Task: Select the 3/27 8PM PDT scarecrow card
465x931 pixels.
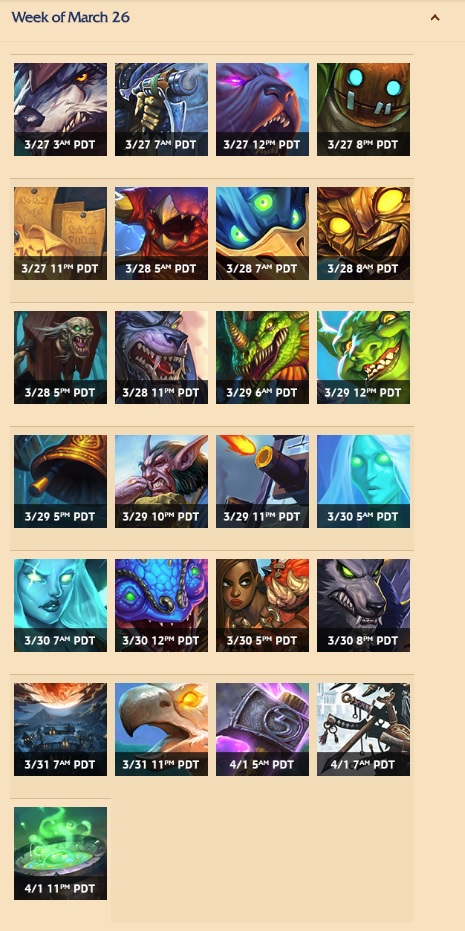Action: [x=363, y=109]
